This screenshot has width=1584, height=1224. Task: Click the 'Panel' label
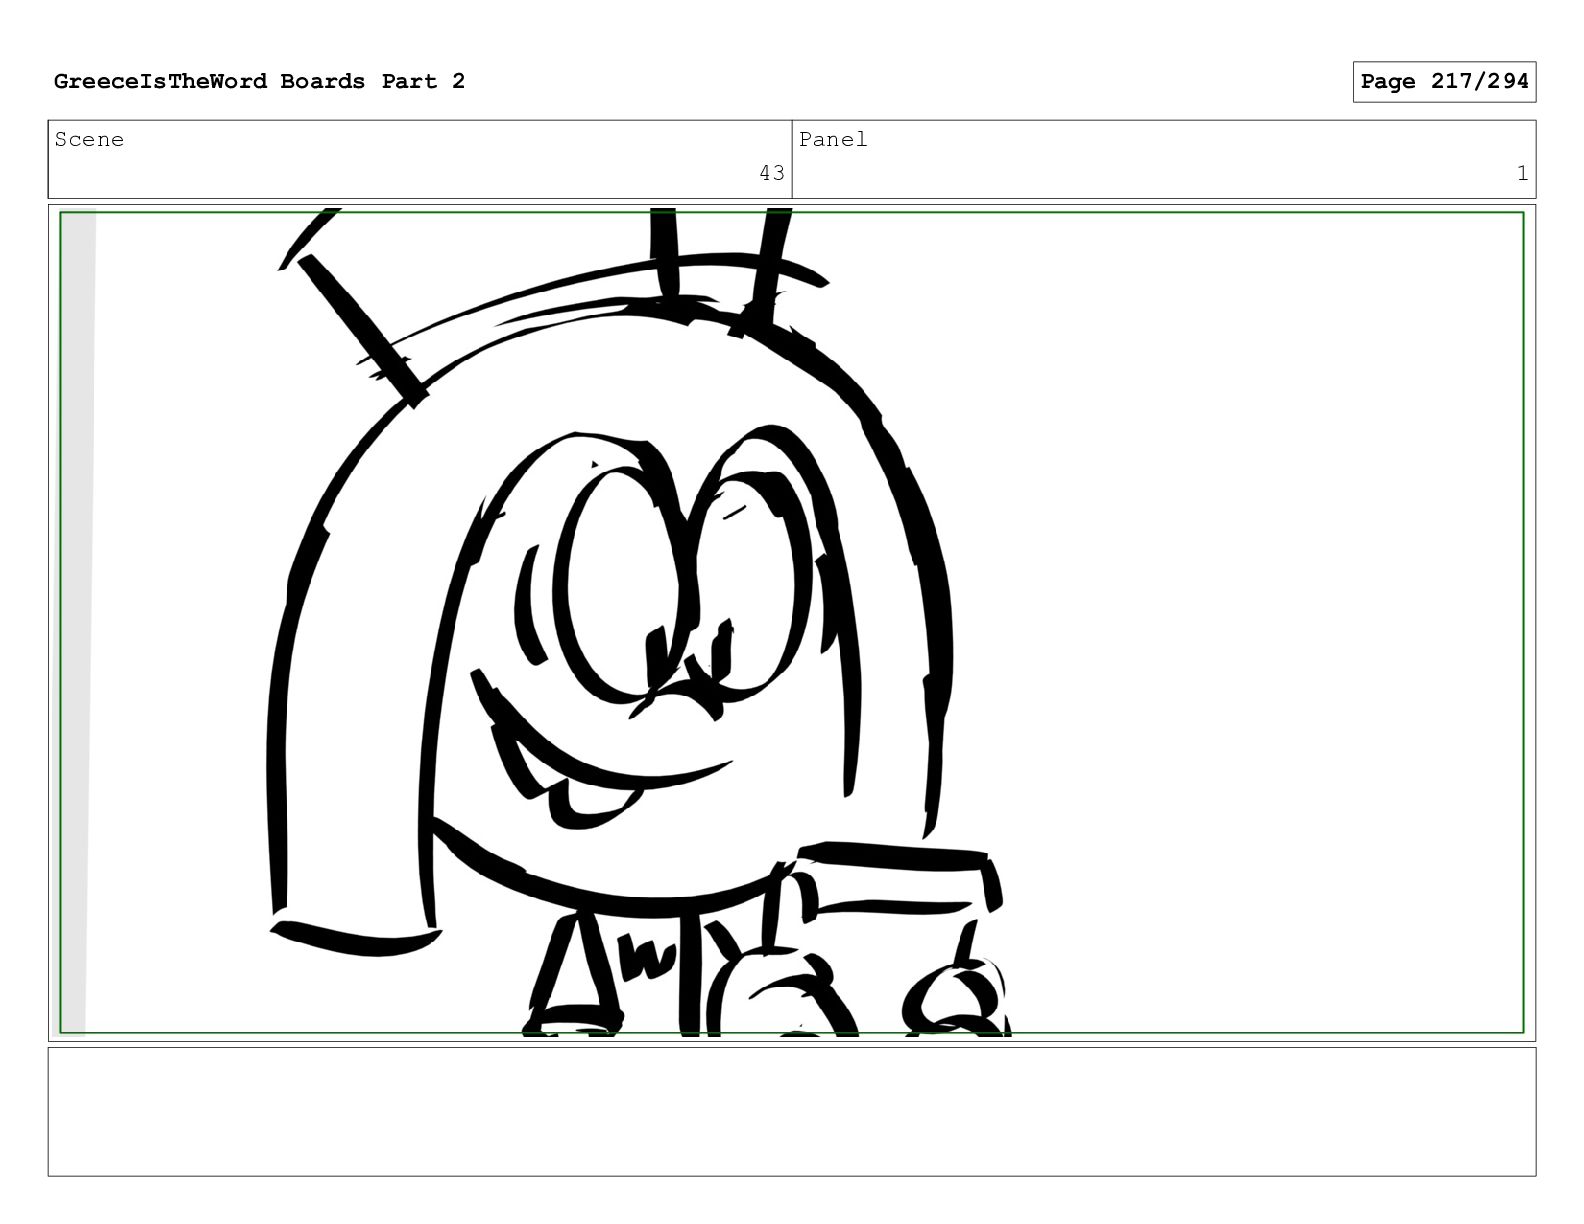(833, 140)
